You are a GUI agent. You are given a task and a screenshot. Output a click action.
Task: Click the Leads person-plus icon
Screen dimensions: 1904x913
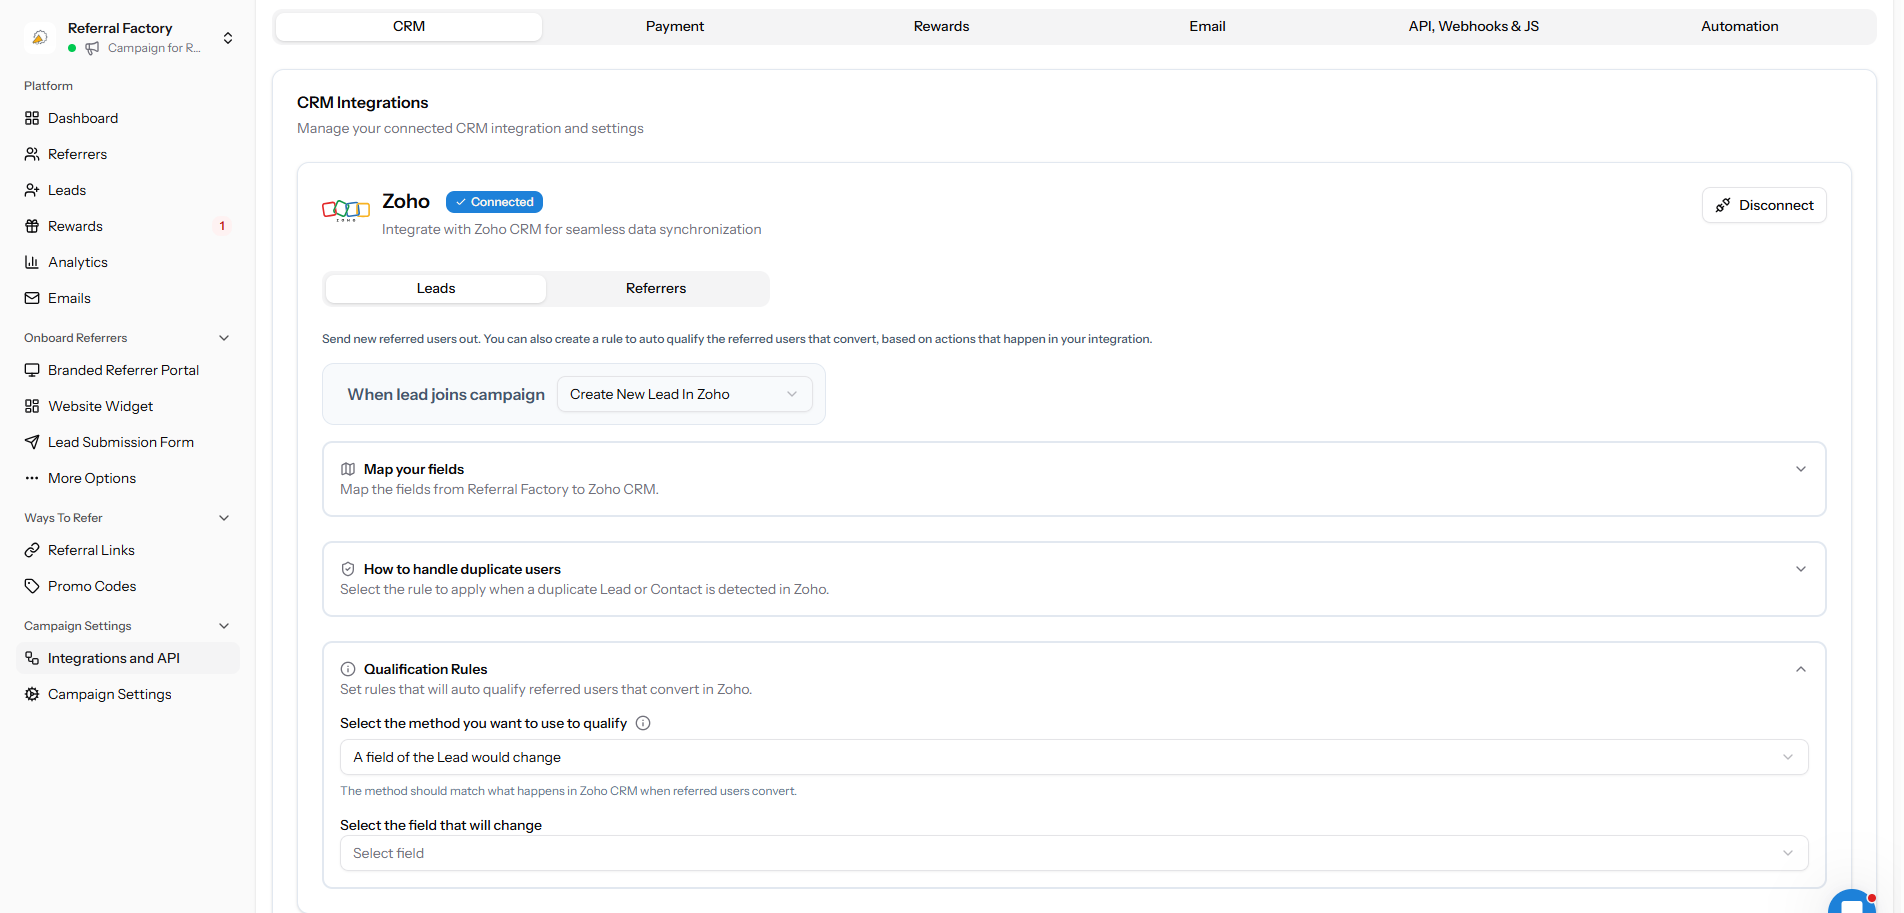coord(32,190)
